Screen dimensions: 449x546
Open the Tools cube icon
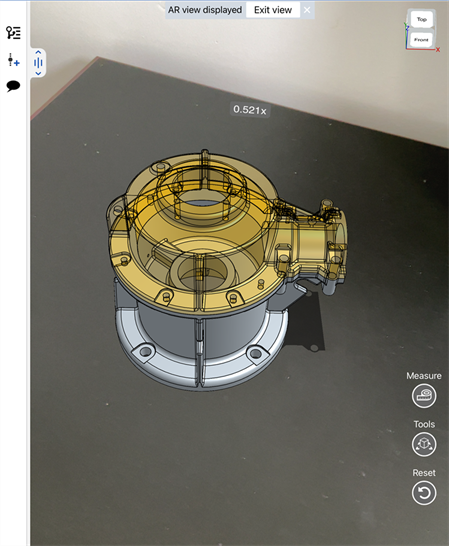pos(424,444)
